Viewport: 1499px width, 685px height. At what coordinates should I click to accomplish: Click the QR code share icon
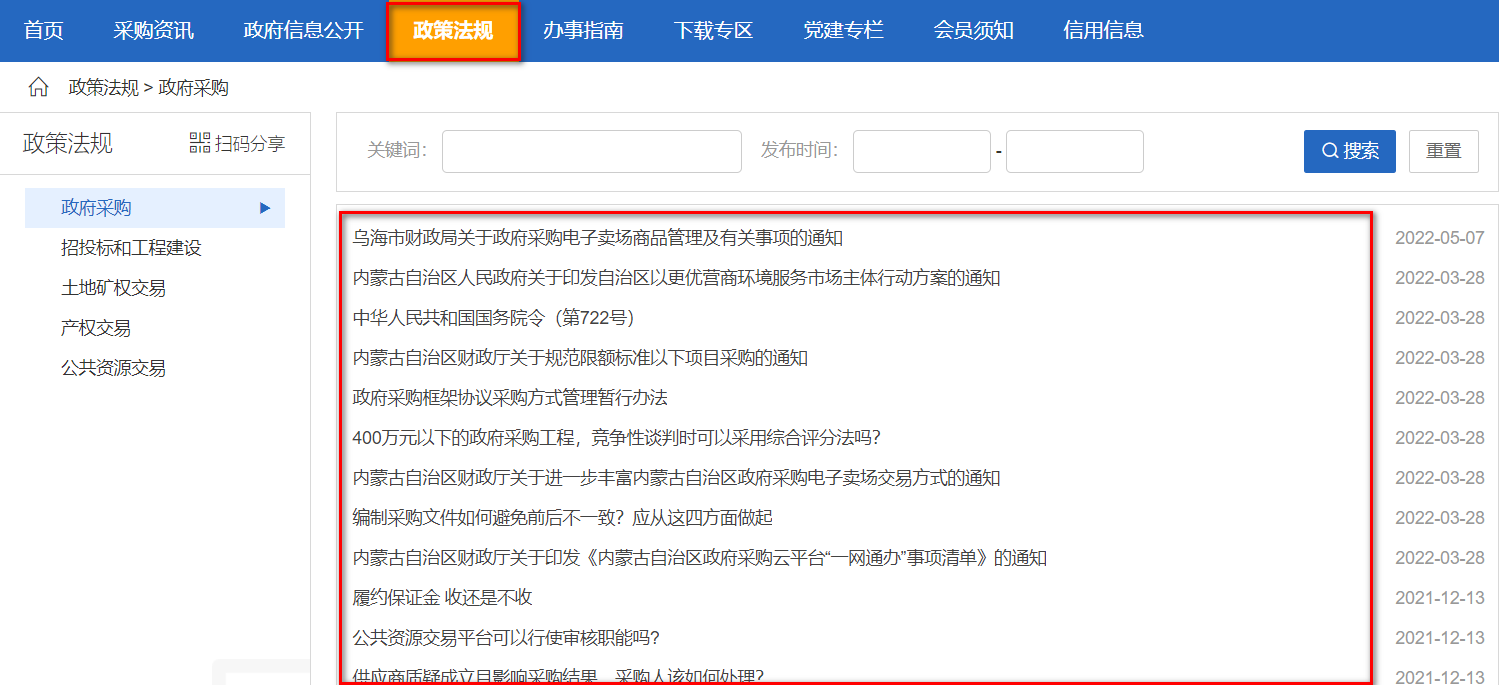pos(200,143)
